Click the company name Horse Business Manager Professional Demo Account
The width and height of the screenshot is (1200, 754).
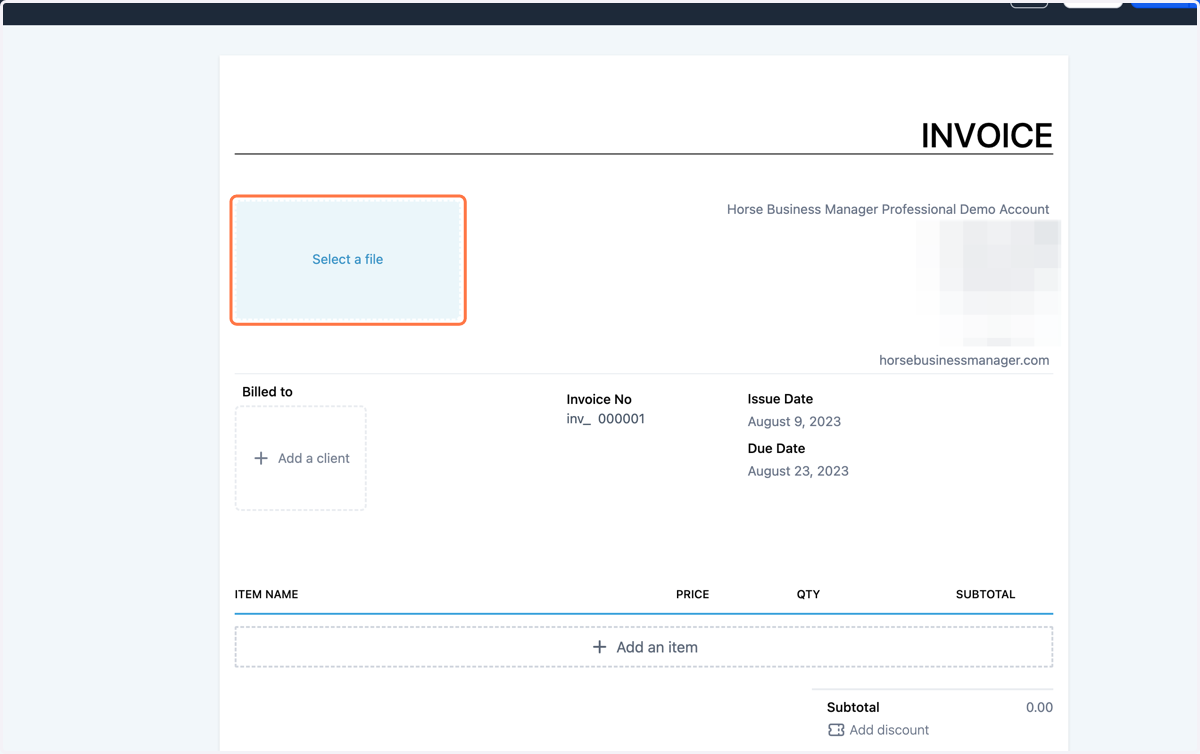pyautogui.click(x=888, y=209)
